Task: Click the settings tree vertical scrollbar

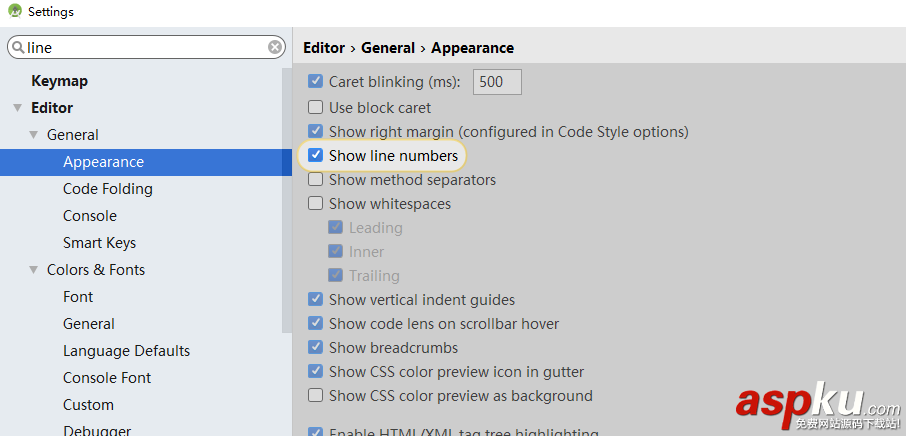Action: (x=287, y=200)
